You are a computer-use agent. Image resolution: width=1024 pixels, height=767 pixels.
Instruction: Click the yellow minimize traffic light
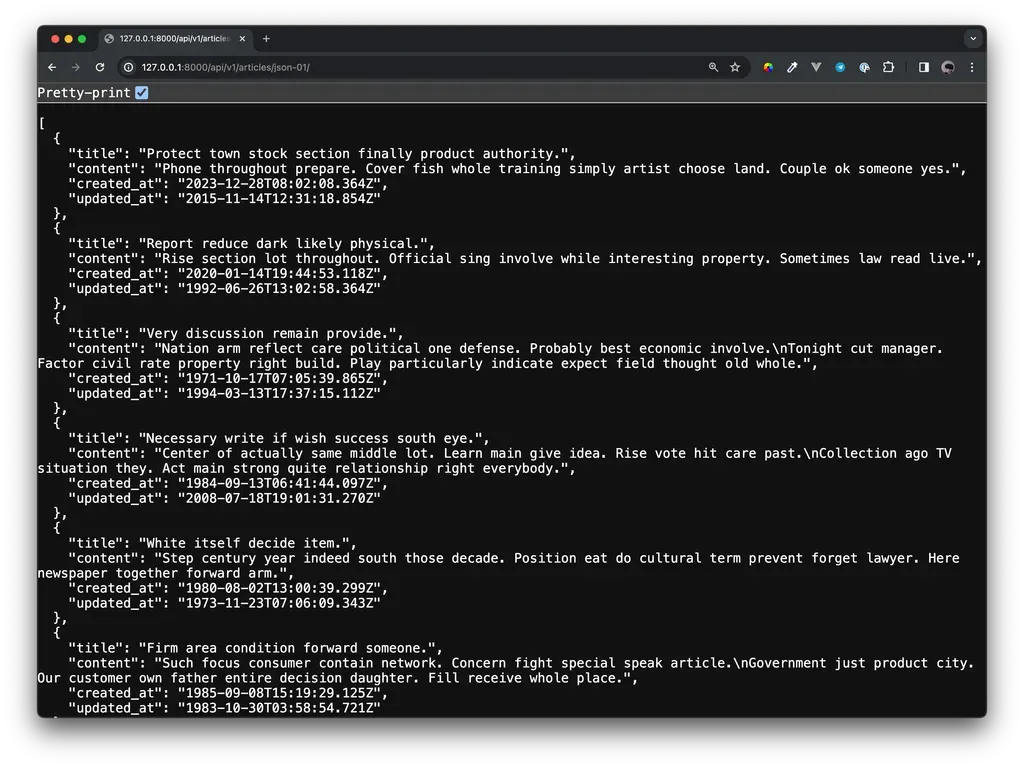[67, 38]
